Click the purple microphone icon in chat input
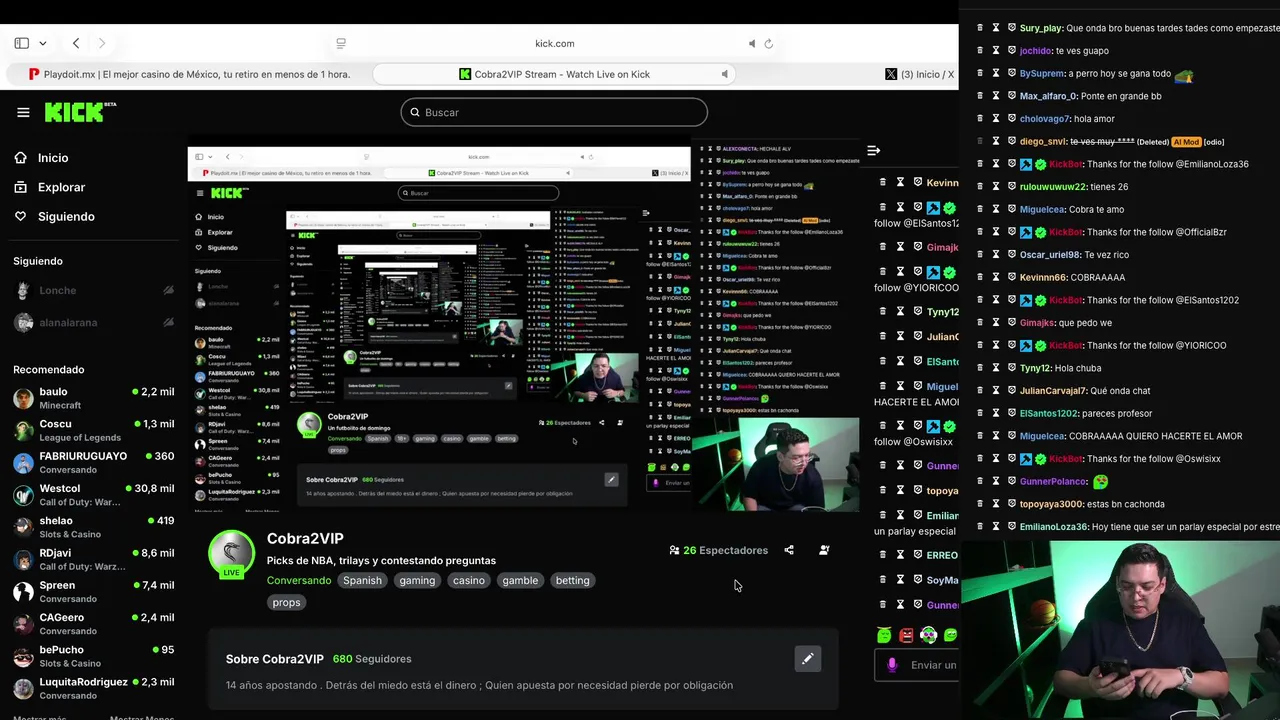Viewport: 1280px width, 720px height. click(892, 665)
